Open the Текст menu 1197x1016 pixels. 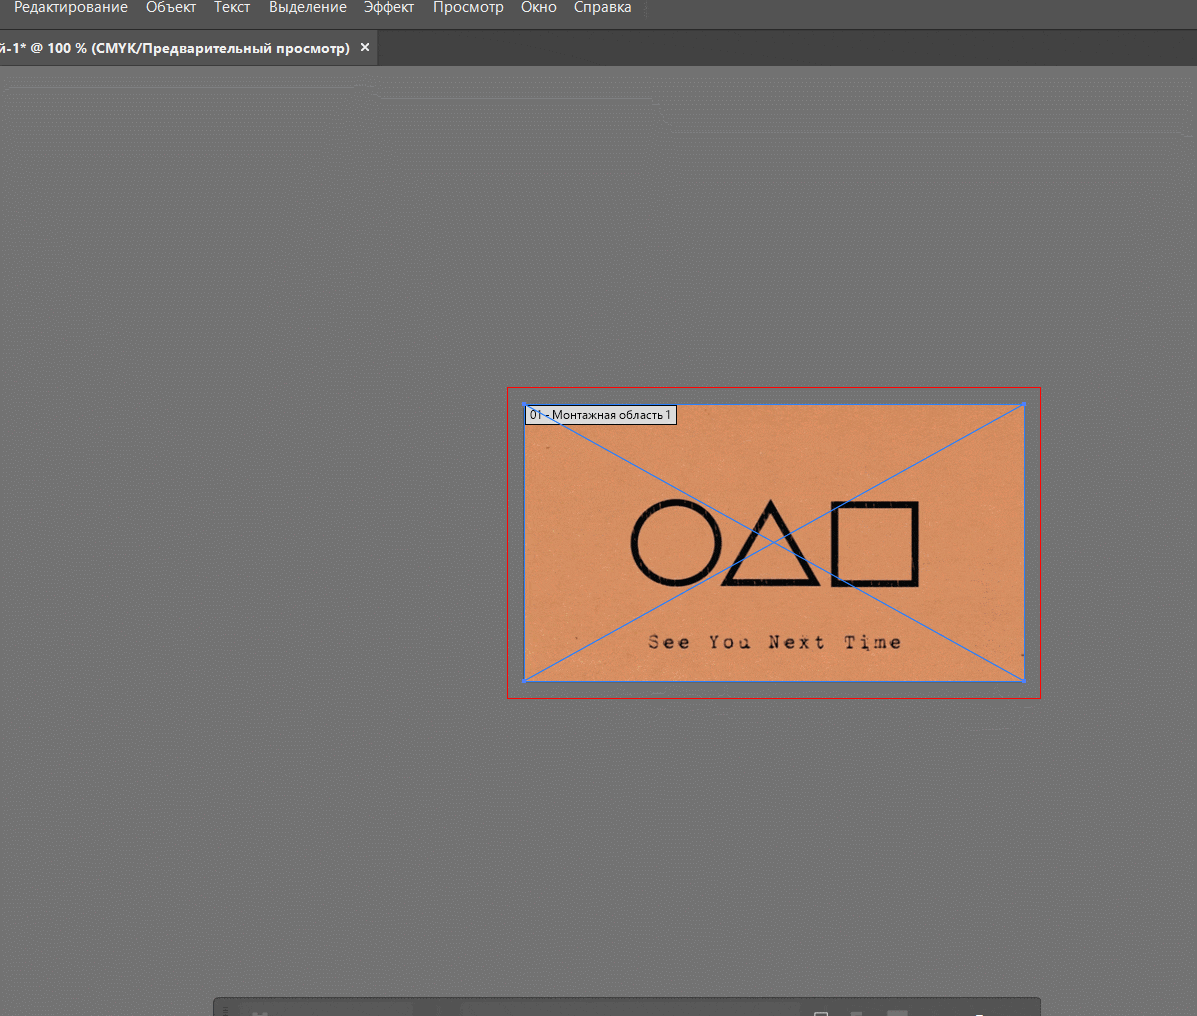pyautogui.click(x=232, y=8)
